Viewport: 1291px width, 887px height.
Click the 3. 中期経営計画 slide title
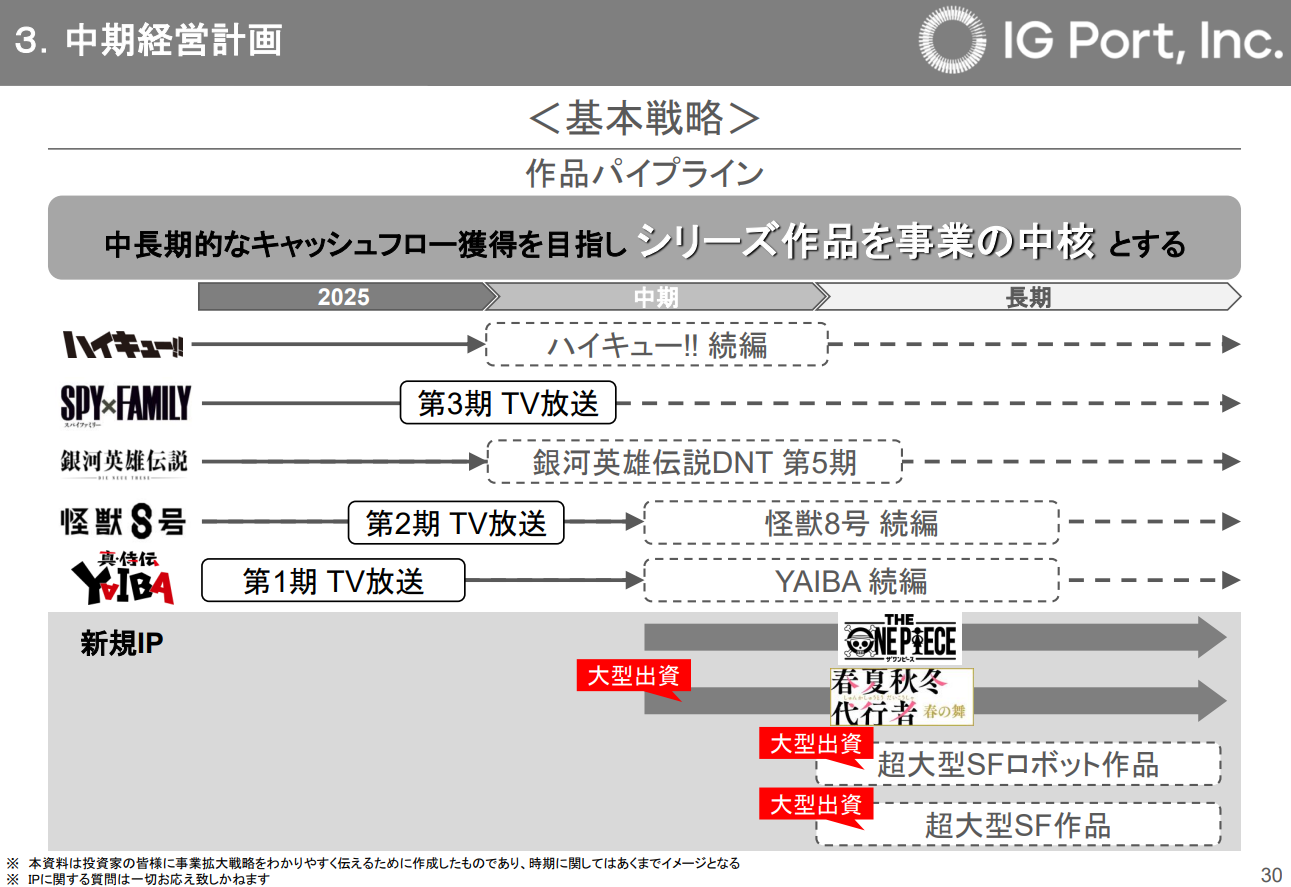(150, 41)
